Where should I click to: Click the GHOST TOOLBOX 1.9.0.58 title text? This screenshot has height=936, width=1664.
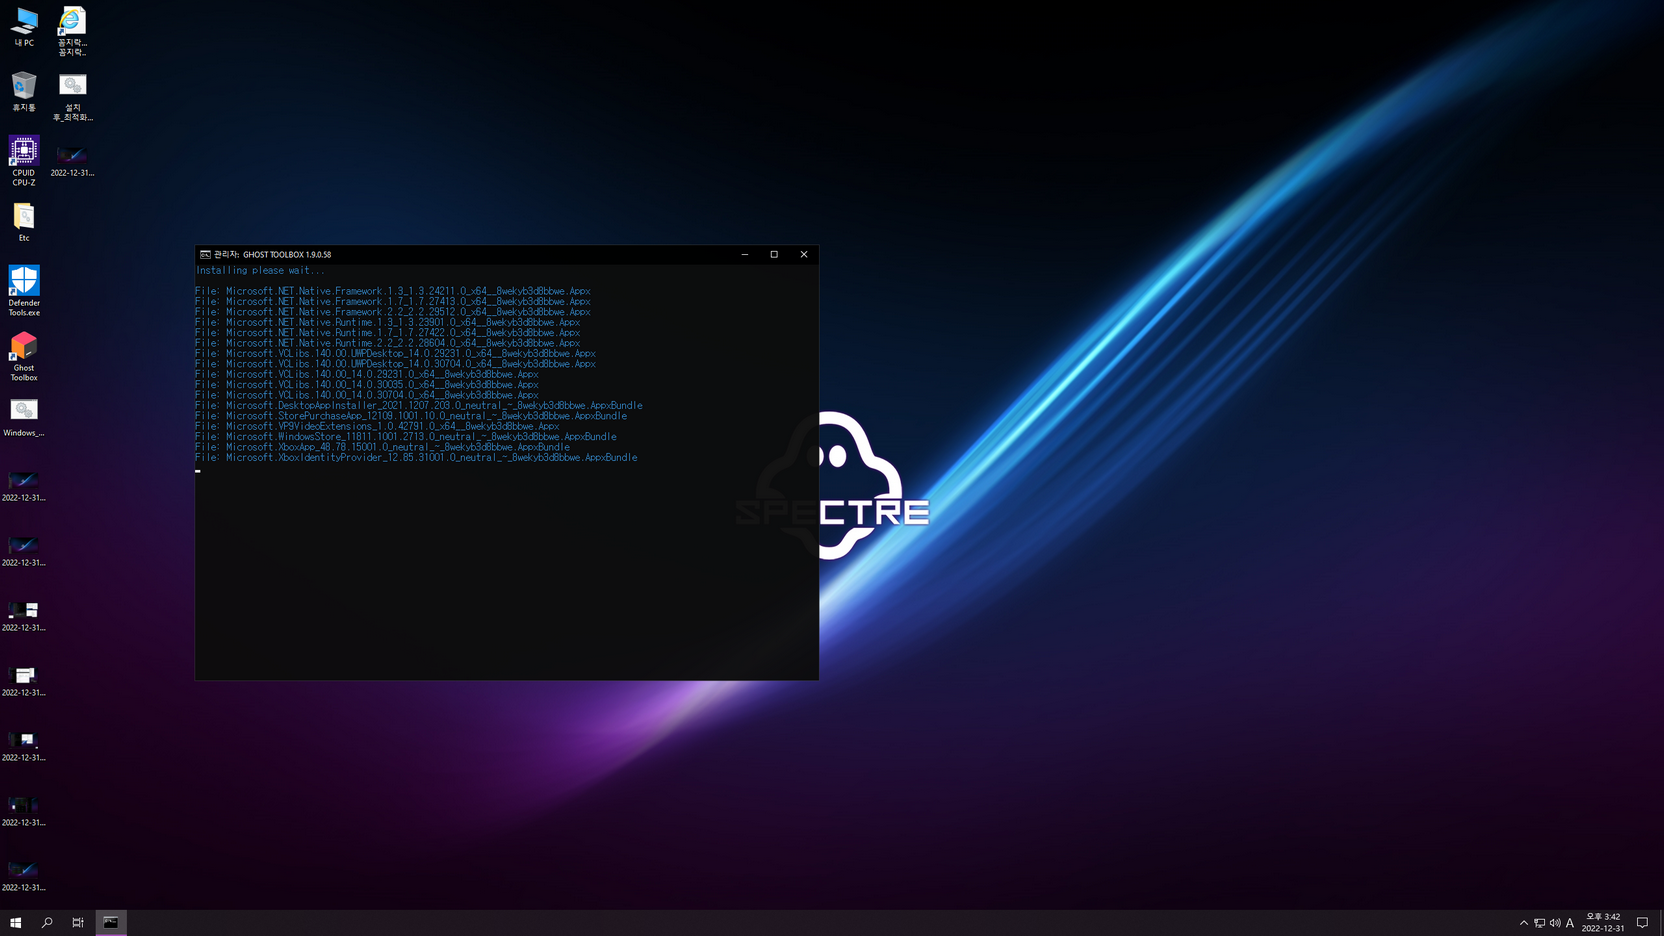pyautogui.click(x=287, y=255)
